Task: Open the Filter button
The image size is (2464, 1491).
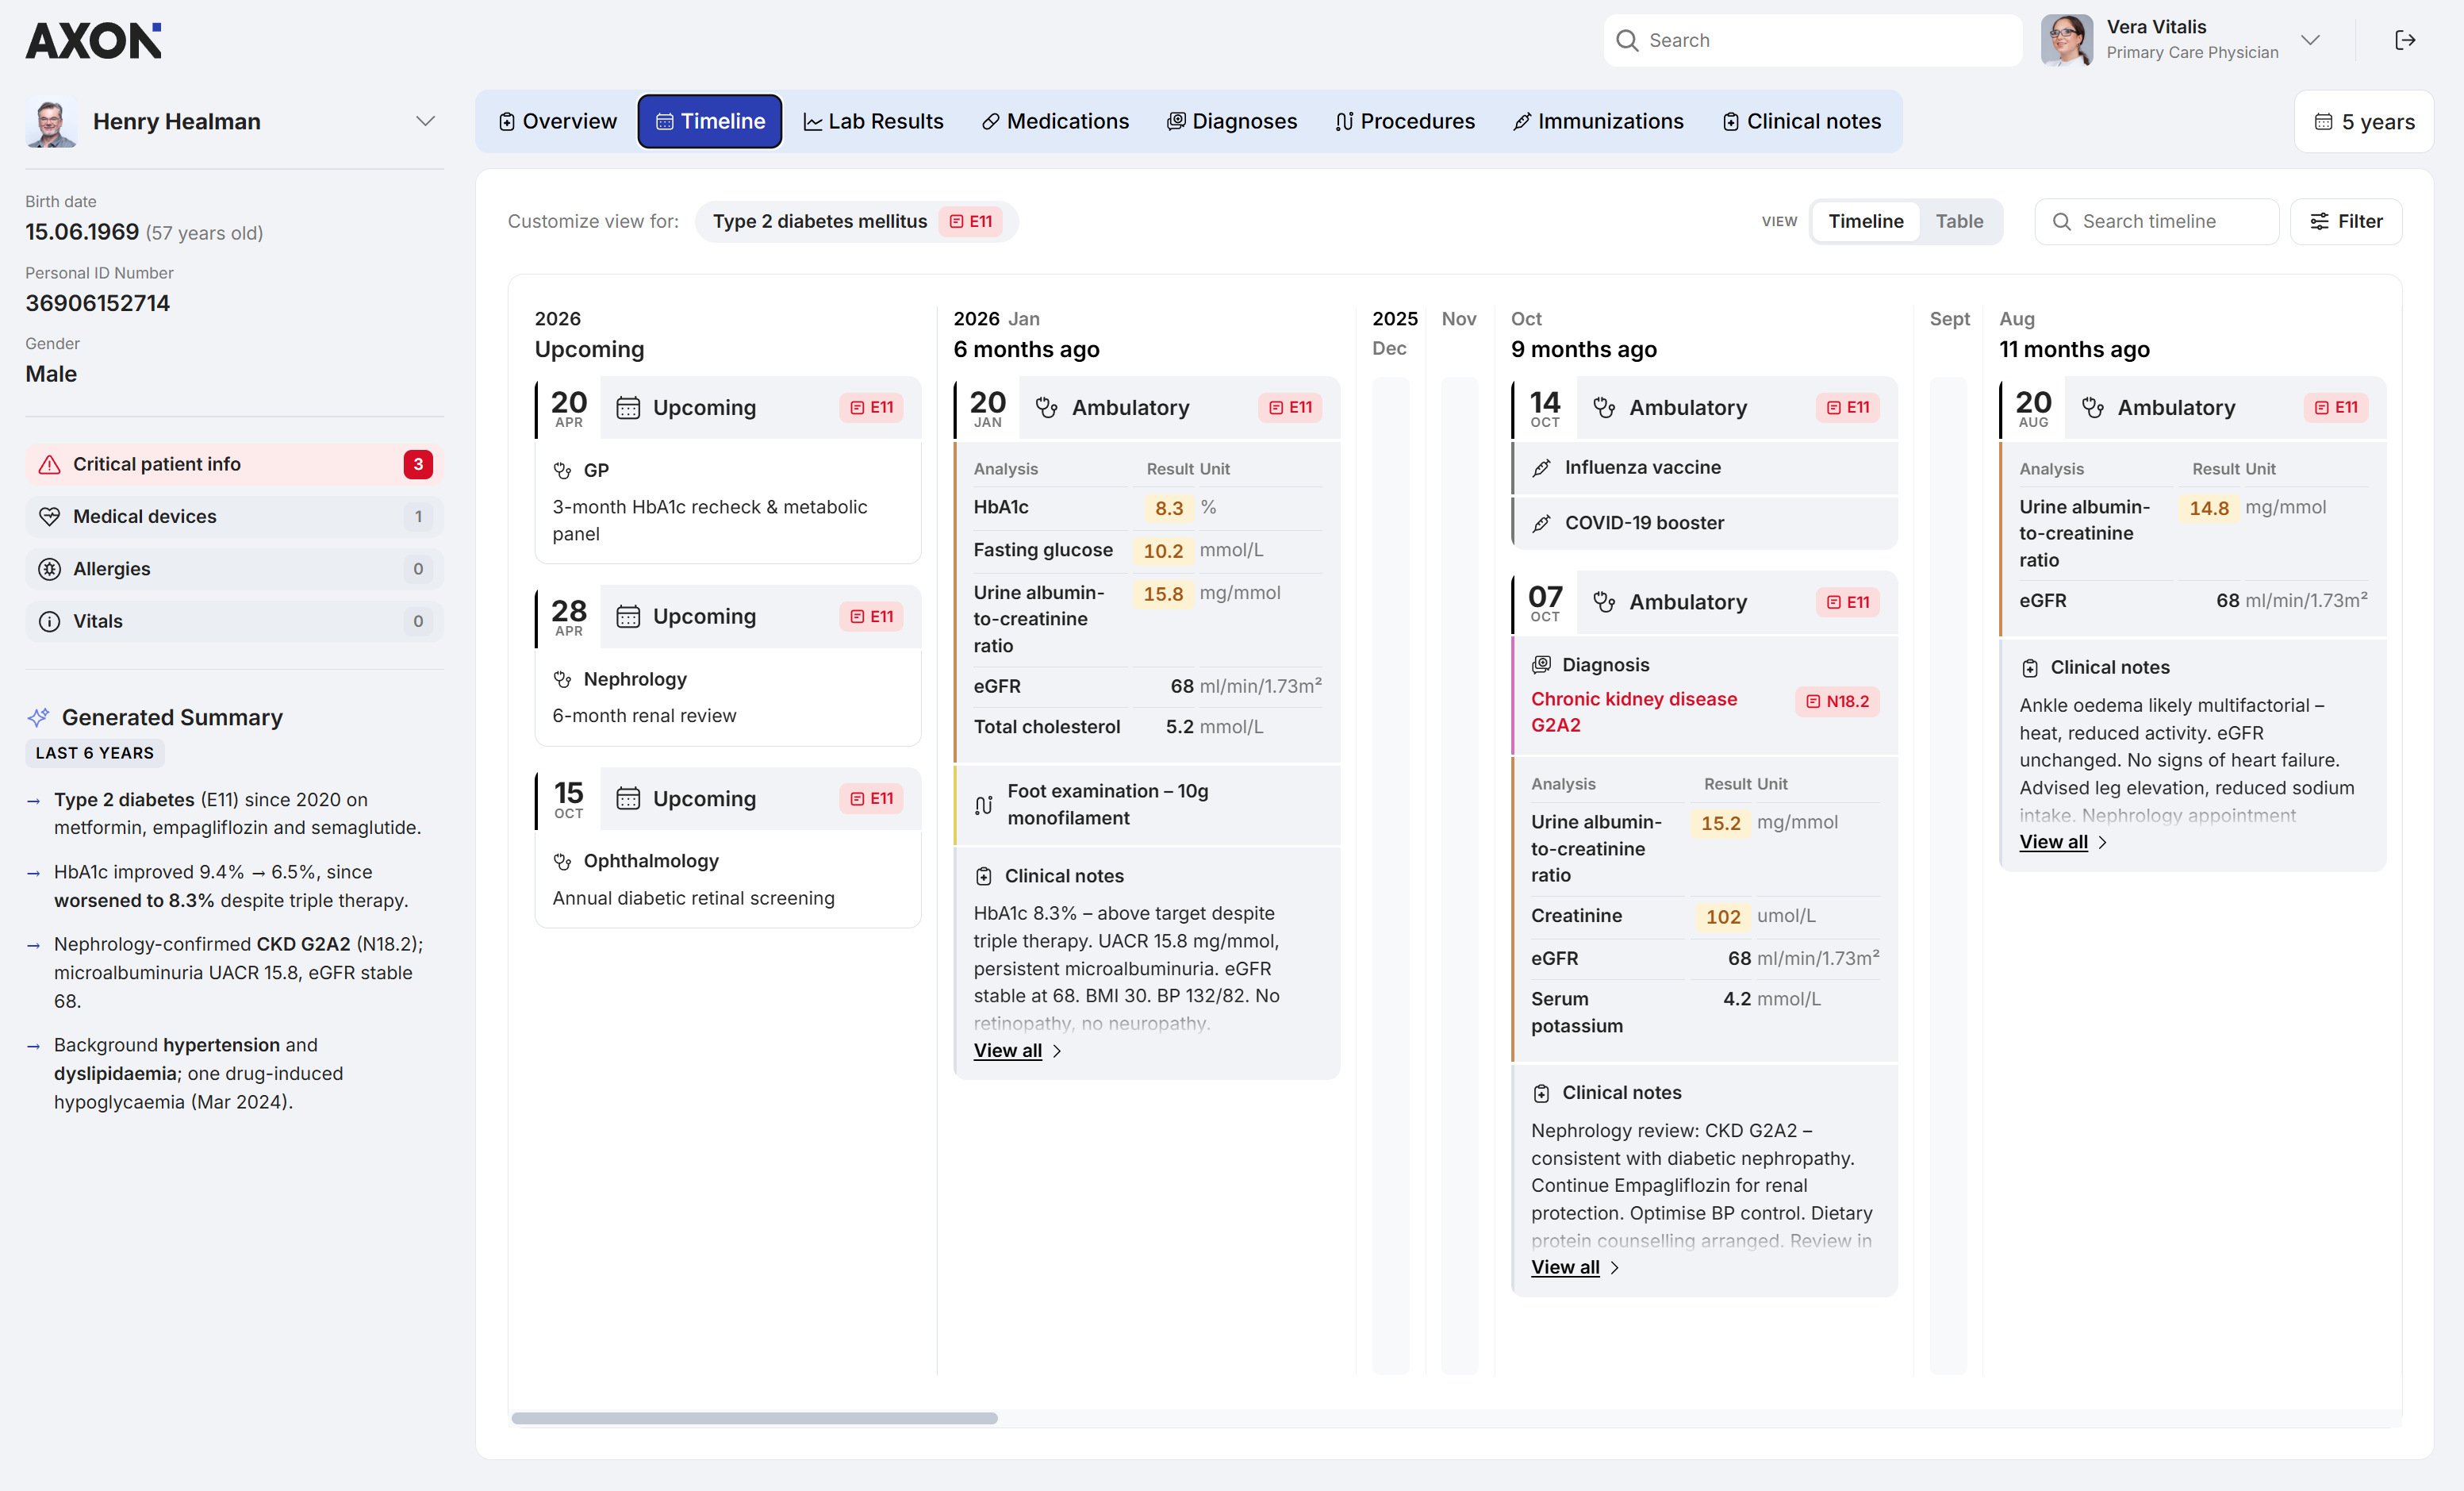Action: 2346,221
